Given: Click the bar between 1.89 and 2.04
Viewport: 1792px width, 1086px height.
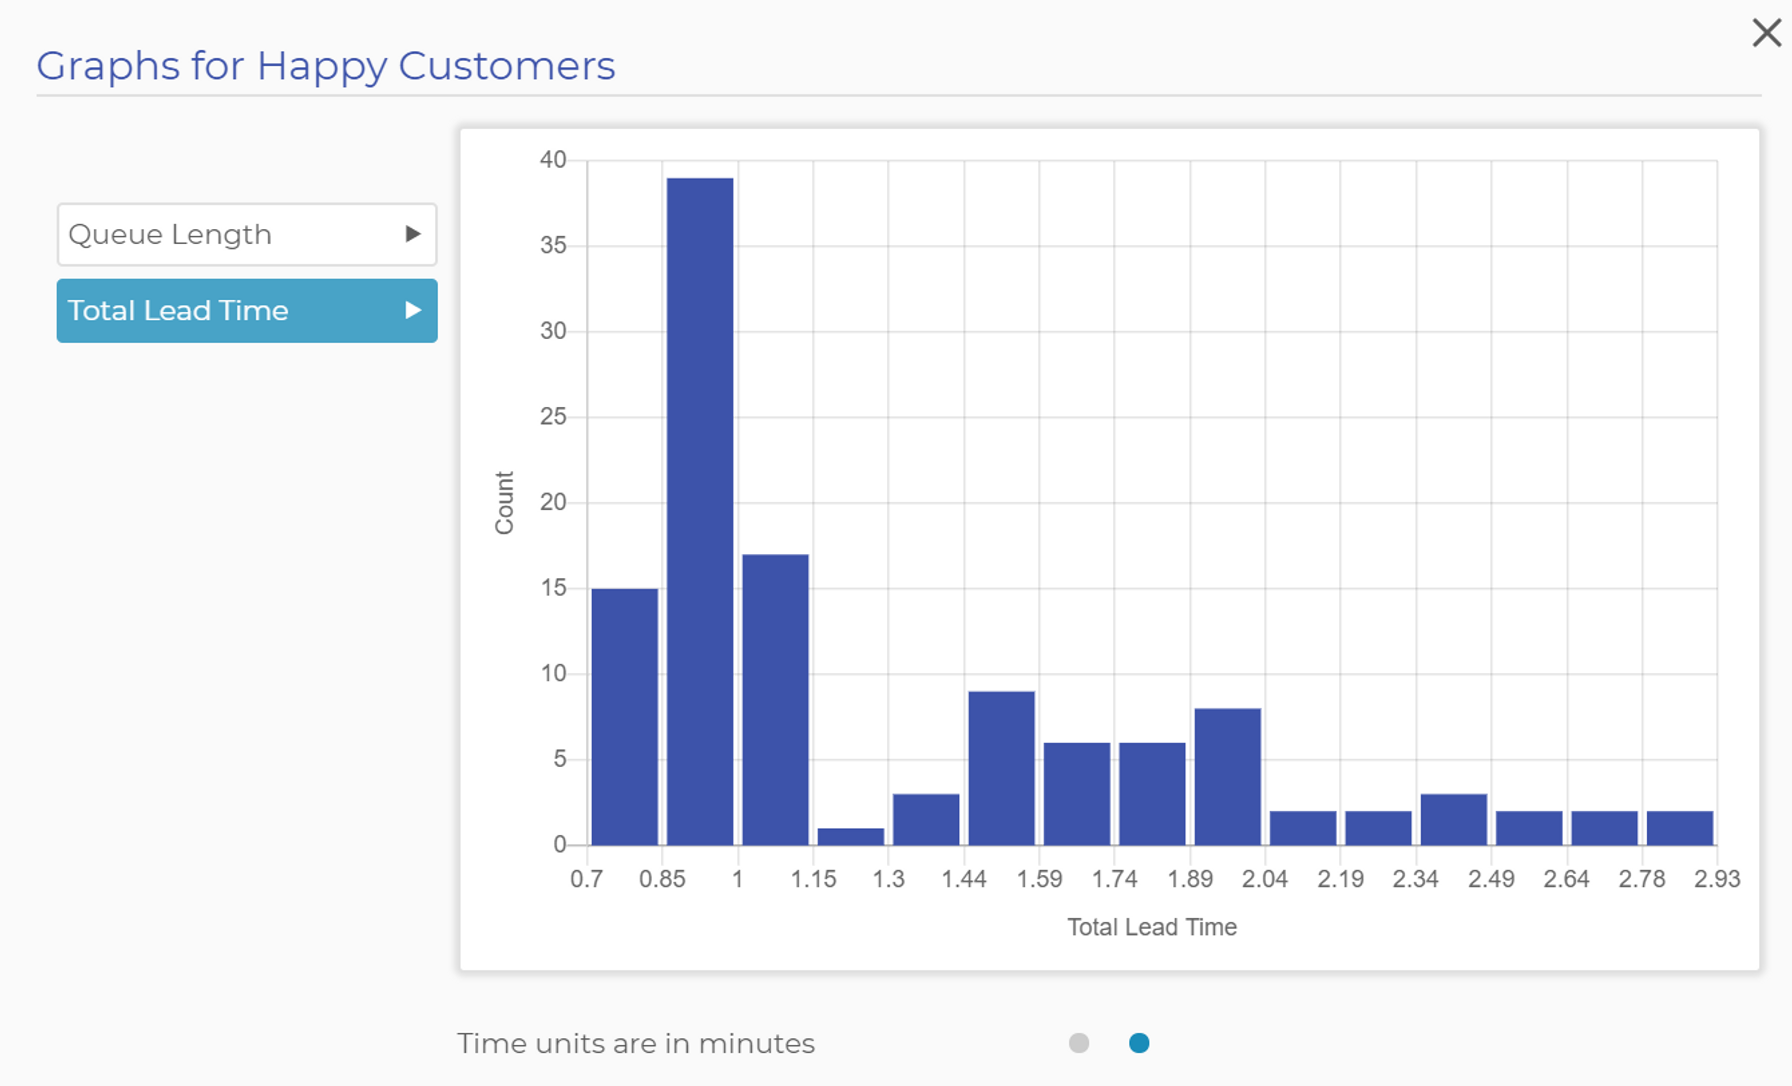Looking at the screenshot, I should coord(1228,777).
